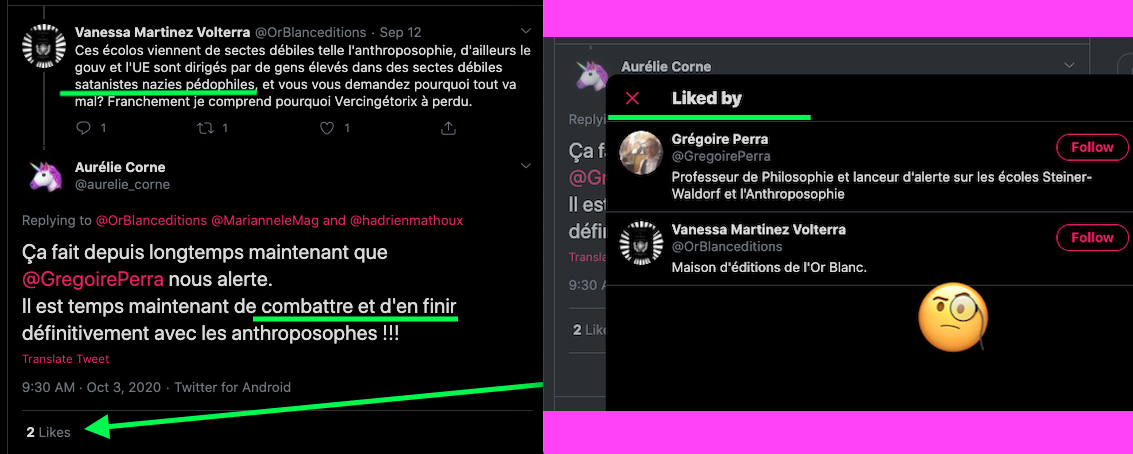Screen dimensions: 1133x454
Task: Click the Twitter for Android source link
Action: (x=233, y=387)
